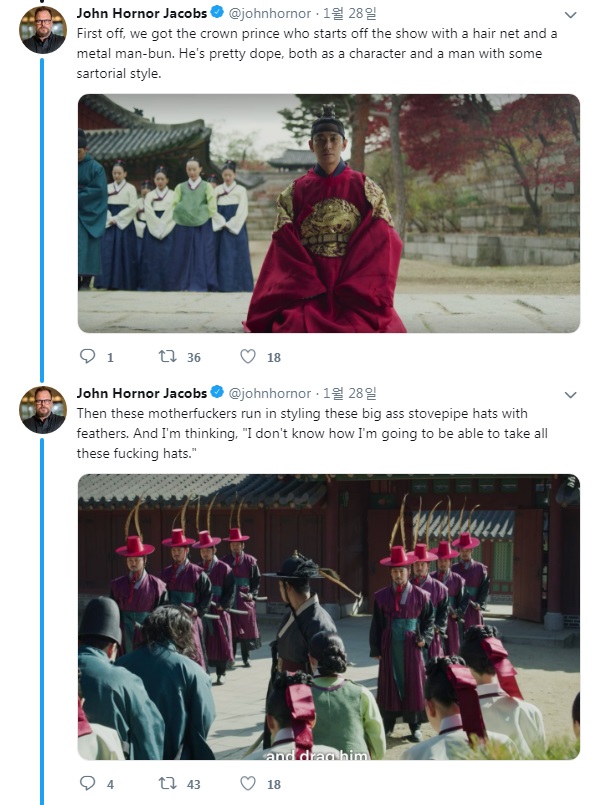The height and width of the screenshot is (805, 602).
Task: Open first tweet's 1월 28일 timestamp
Action: [x=349, y=15]
